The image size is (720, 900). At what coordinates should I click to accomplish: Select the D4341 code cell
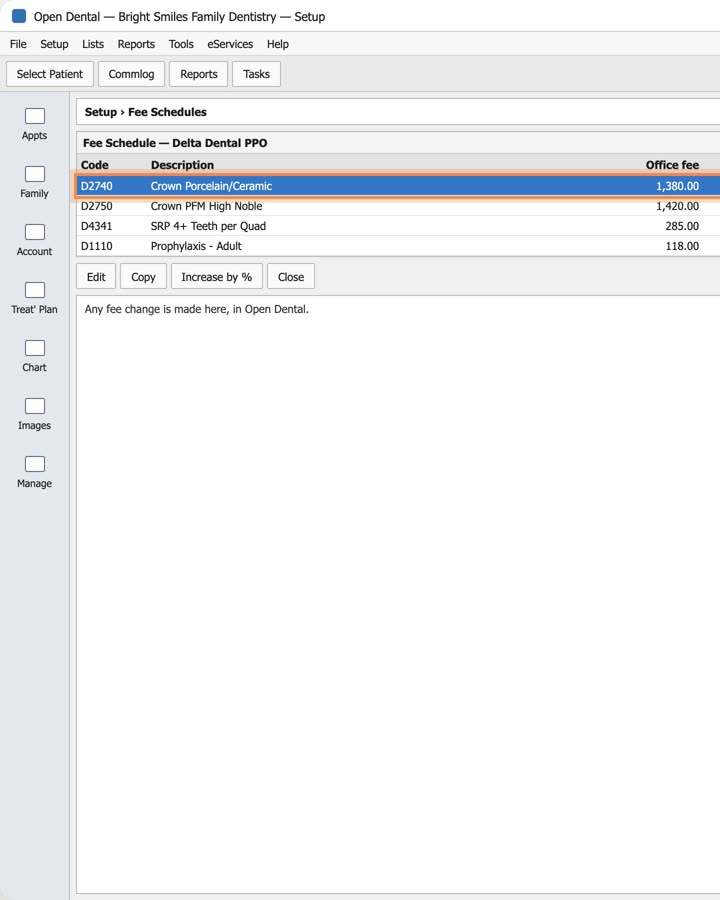tap(96, 226)
